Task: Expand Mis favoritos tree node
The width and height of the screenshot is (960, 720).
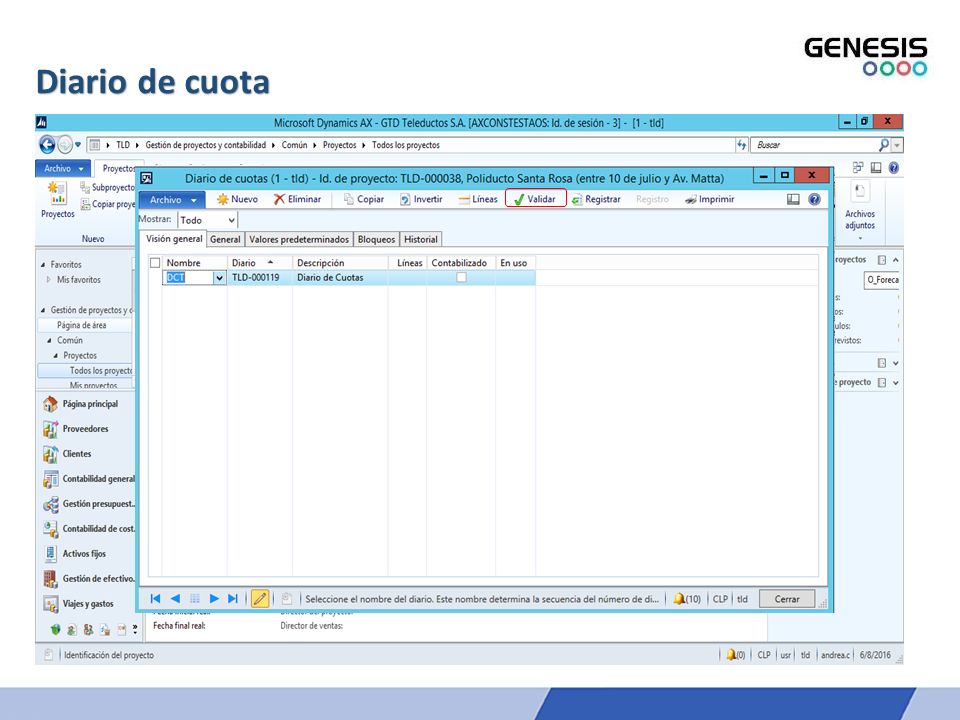Action: (49, 279)
